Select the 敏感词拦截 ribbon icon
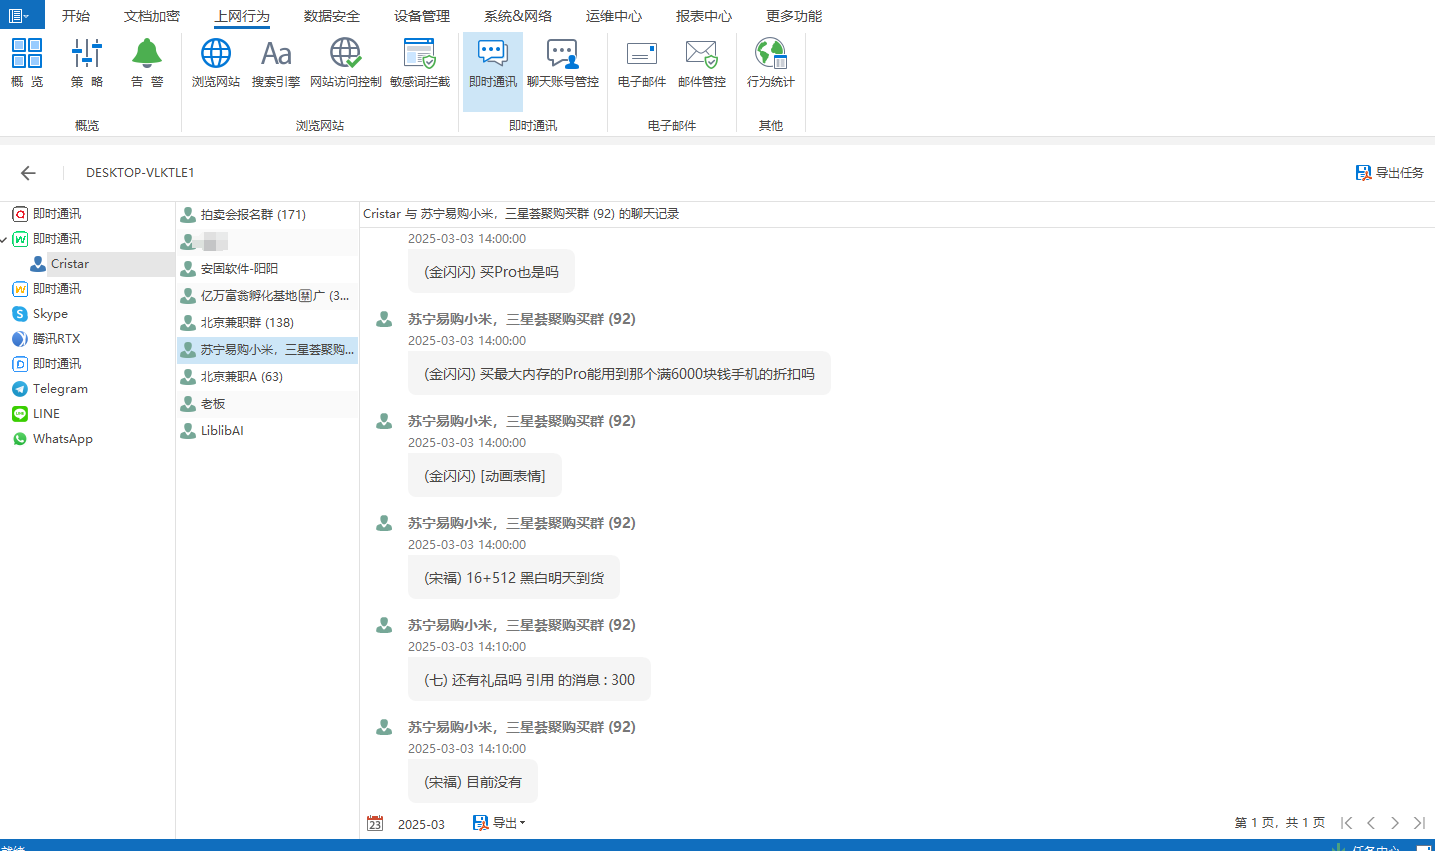 419,54
